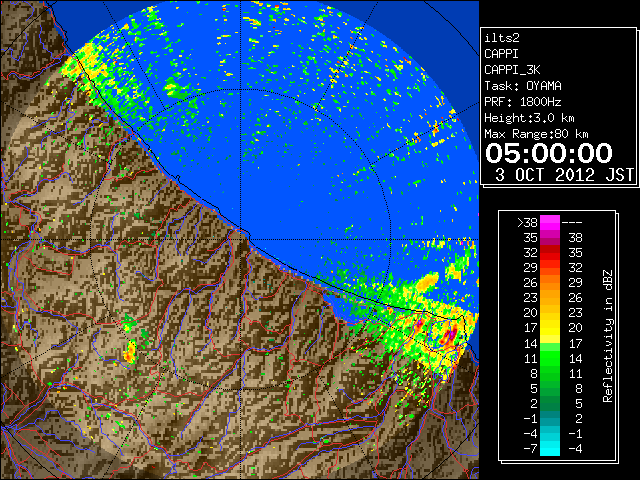This screenshot has width=640, height=480.
Task: Click the 'Max Range:80 km' line
Action: 536,134
